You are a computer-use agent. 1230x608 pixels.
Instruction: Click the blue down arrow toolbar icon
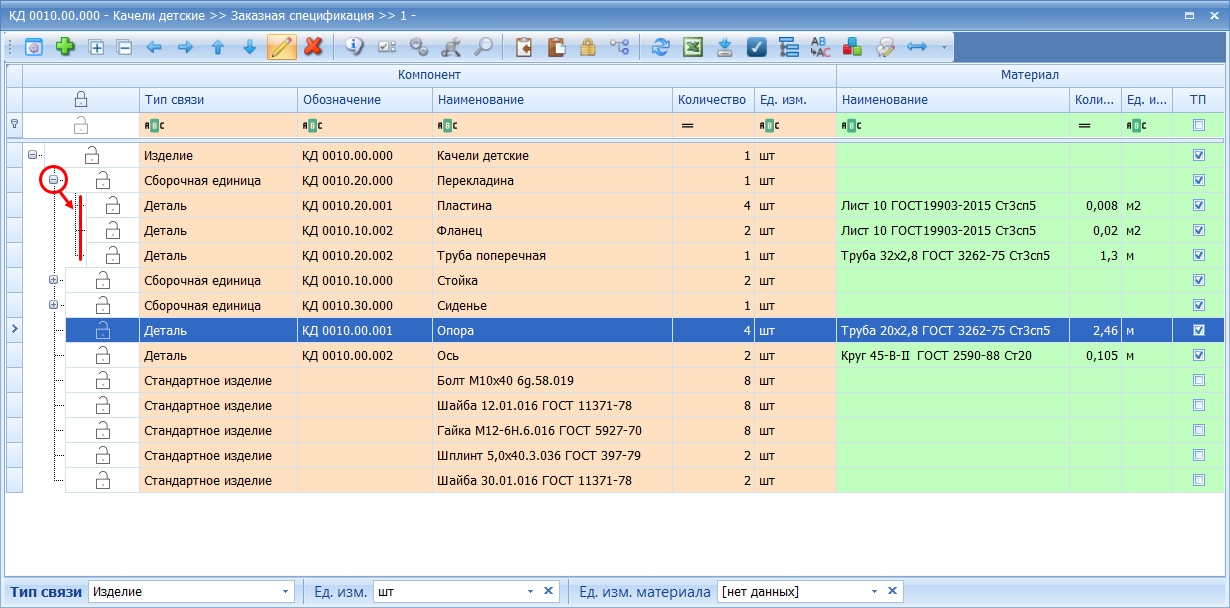click(x=249, y=47)
